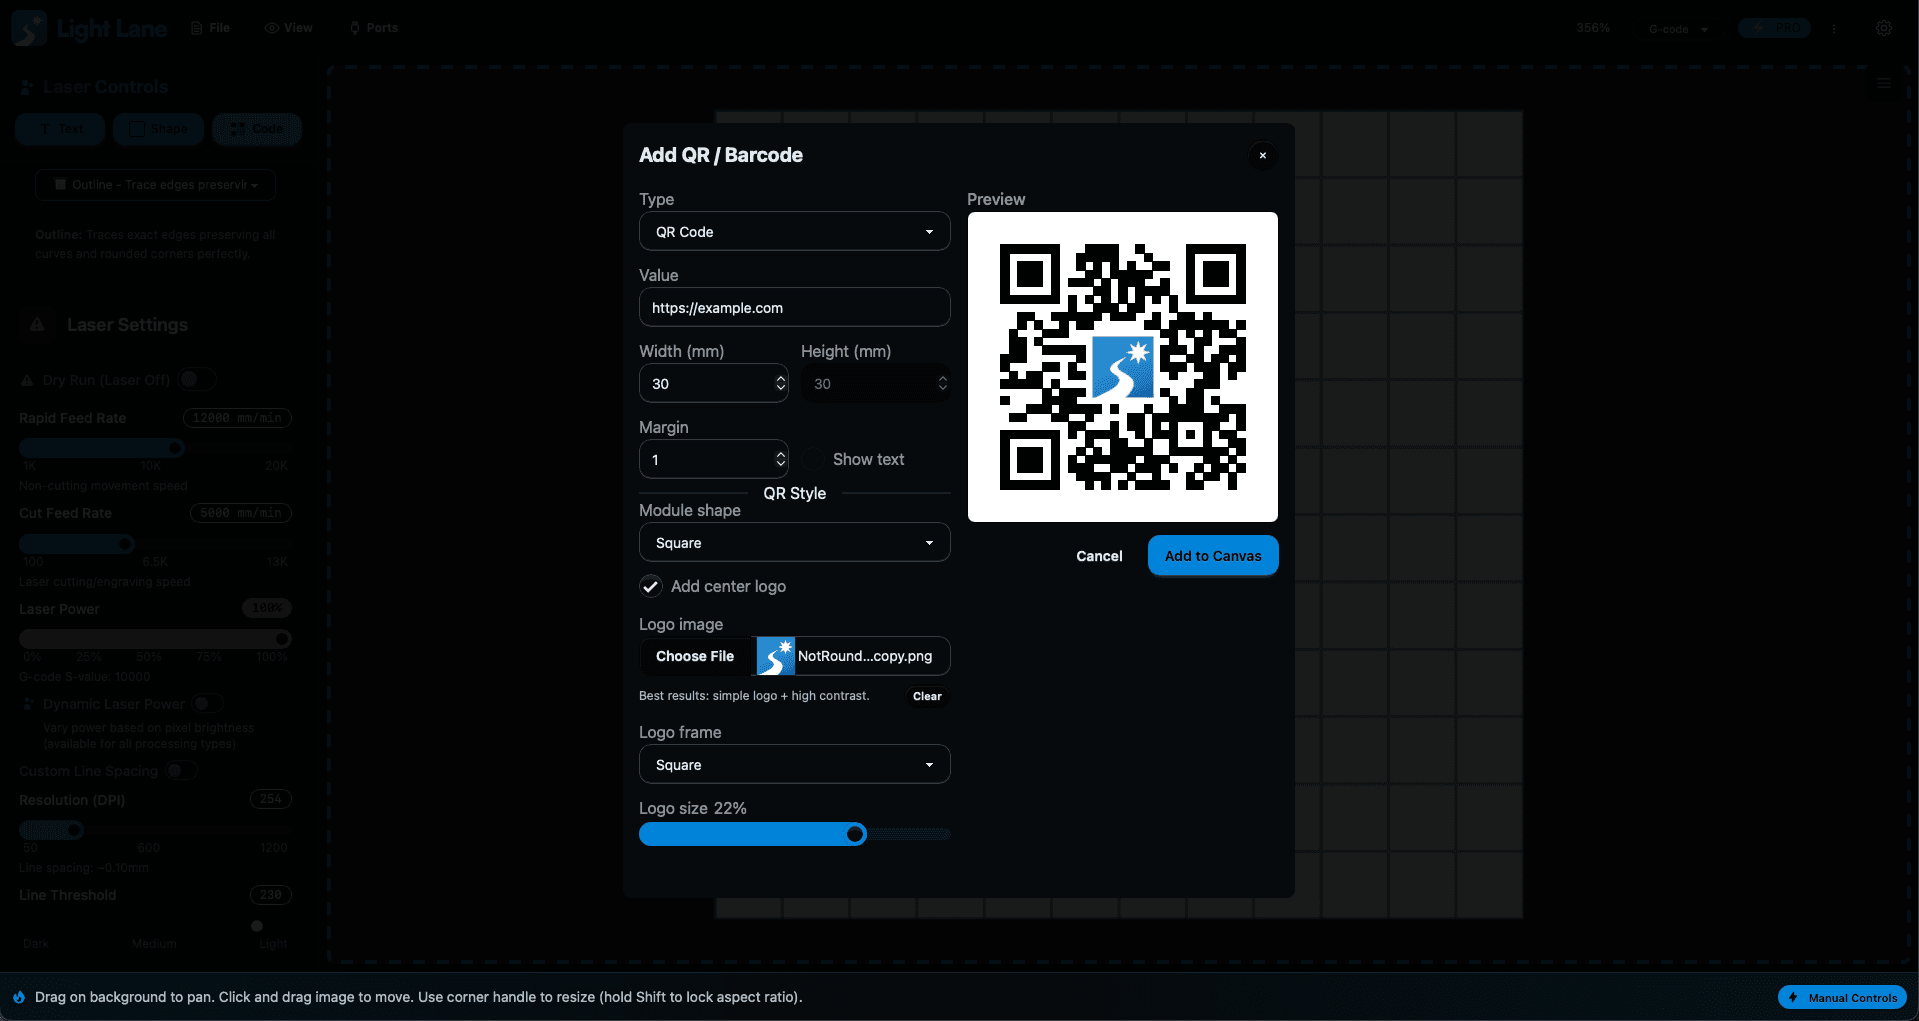Open the Logo frame dropdown
The width and height of the screenshot is (1919, 1021).
pyautogui.click(x=794, y=765)
